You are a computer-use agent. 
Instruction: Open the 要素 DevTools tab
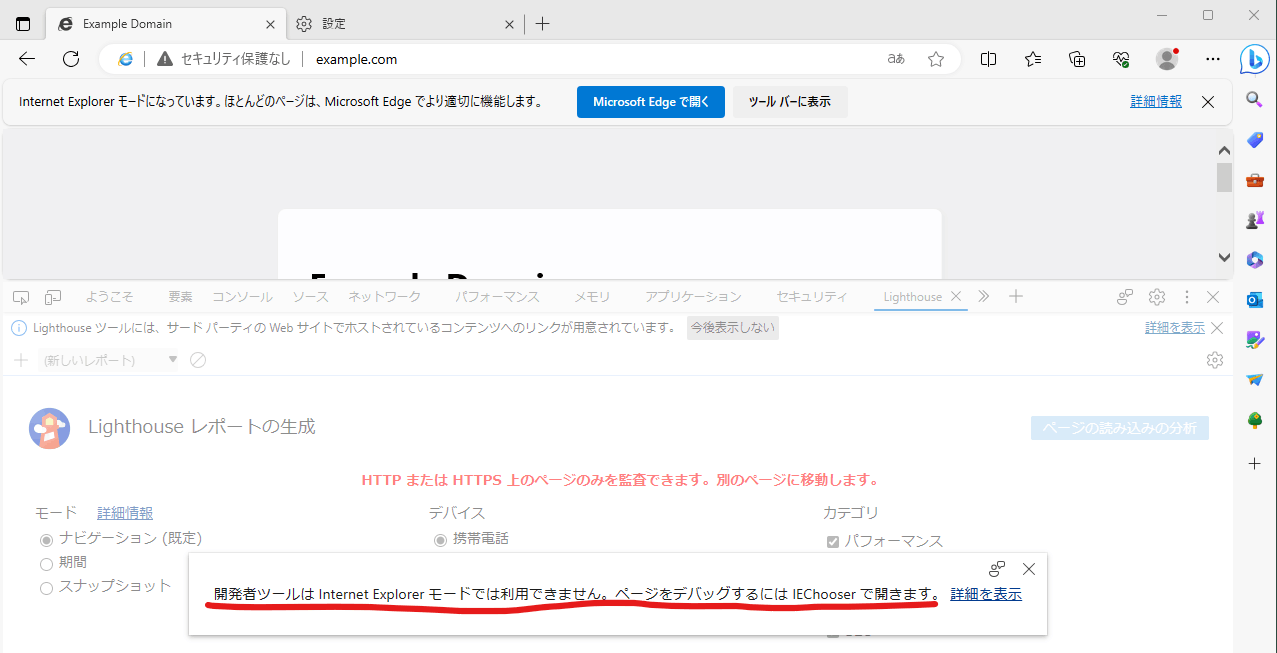pyautogui.click(x=181, y=297)
